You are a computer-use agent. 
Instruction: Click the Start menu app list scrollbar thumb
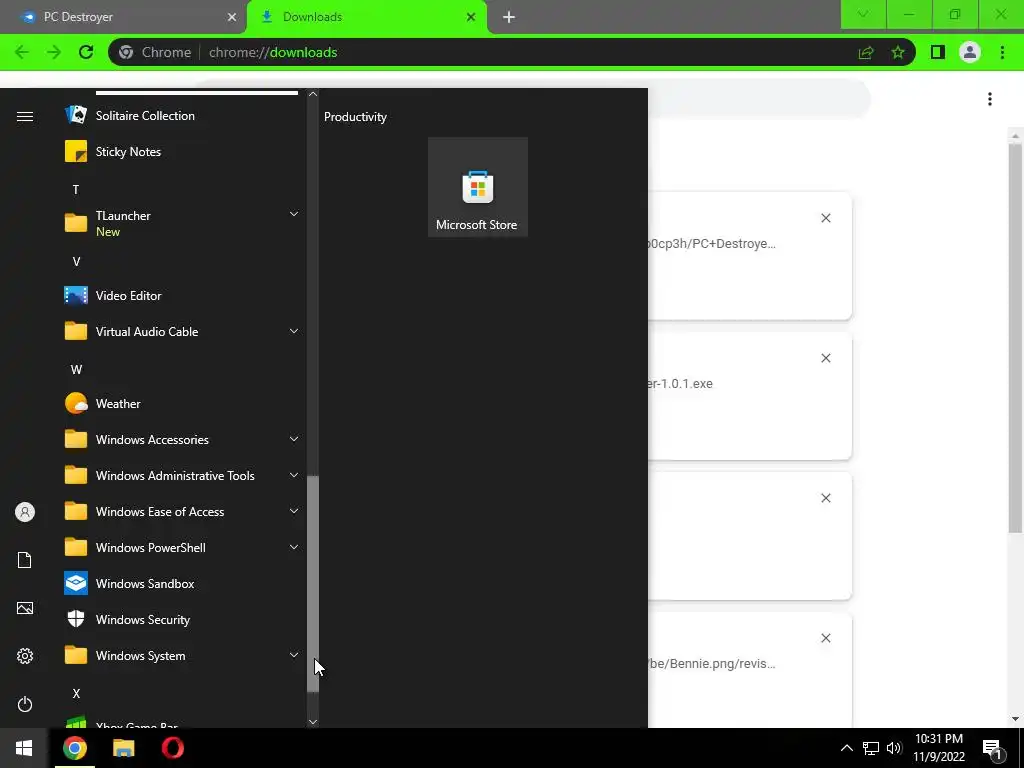[x=313, y=584]
